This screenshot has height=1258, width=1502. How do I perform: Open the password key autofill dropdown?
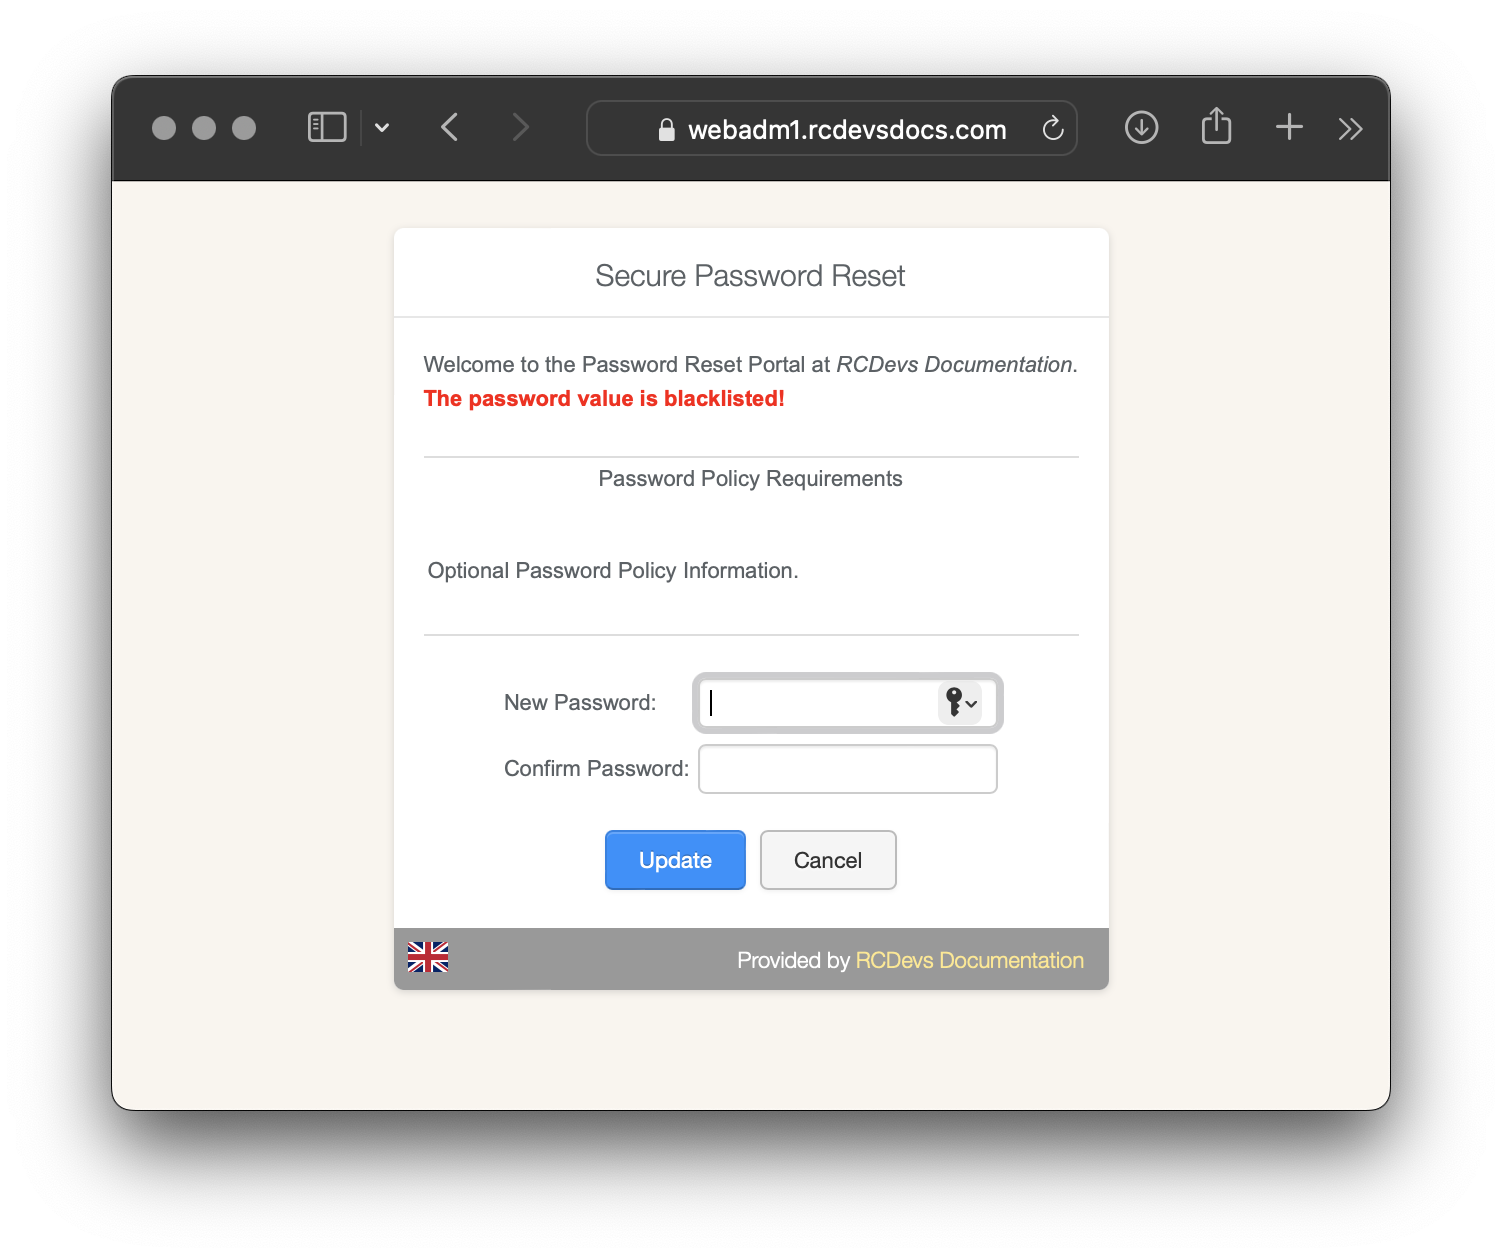pyautogui.click(x=960, y=703)
